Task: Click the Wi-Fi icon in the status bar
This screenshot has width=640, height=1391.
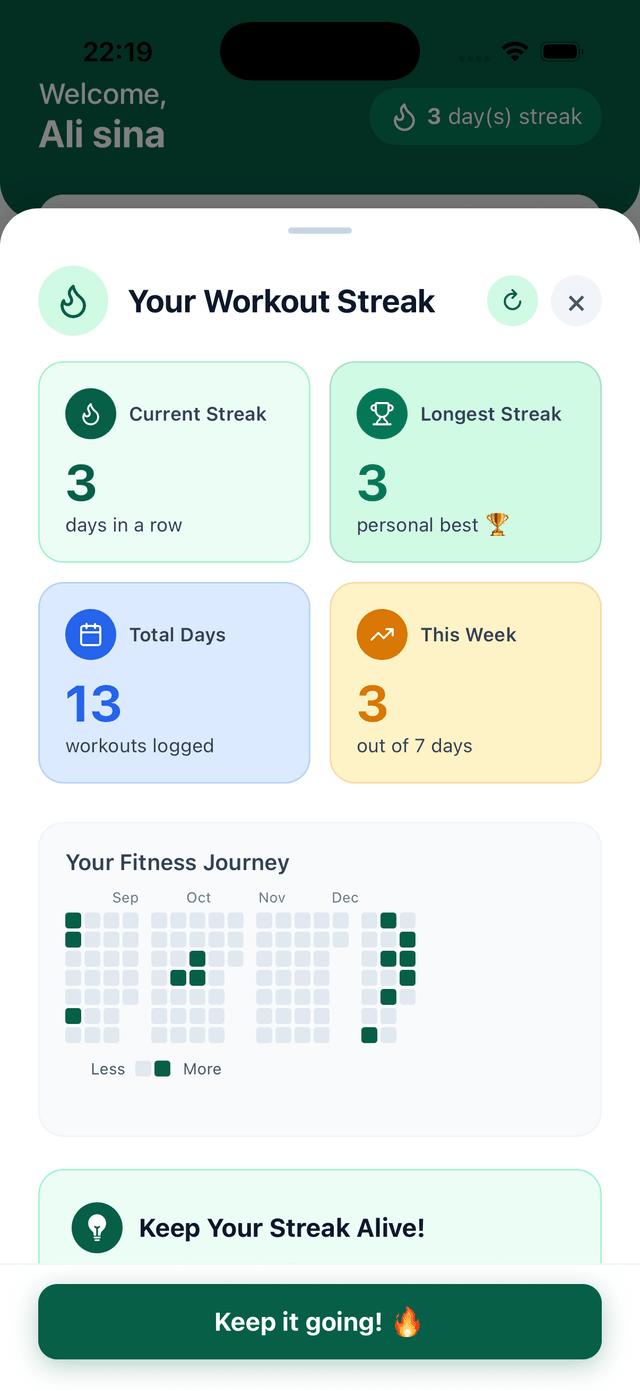Action: (x=514, y=50)
